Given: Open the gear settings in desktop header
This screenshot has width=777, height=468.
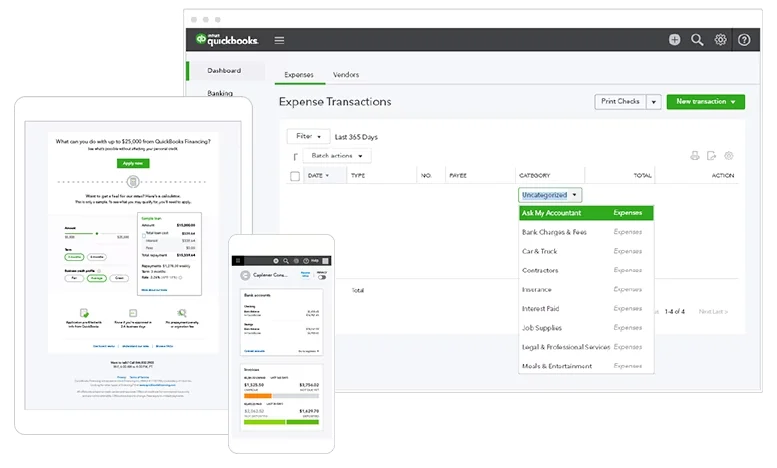Looking at the screenshot, I should 721,40.
